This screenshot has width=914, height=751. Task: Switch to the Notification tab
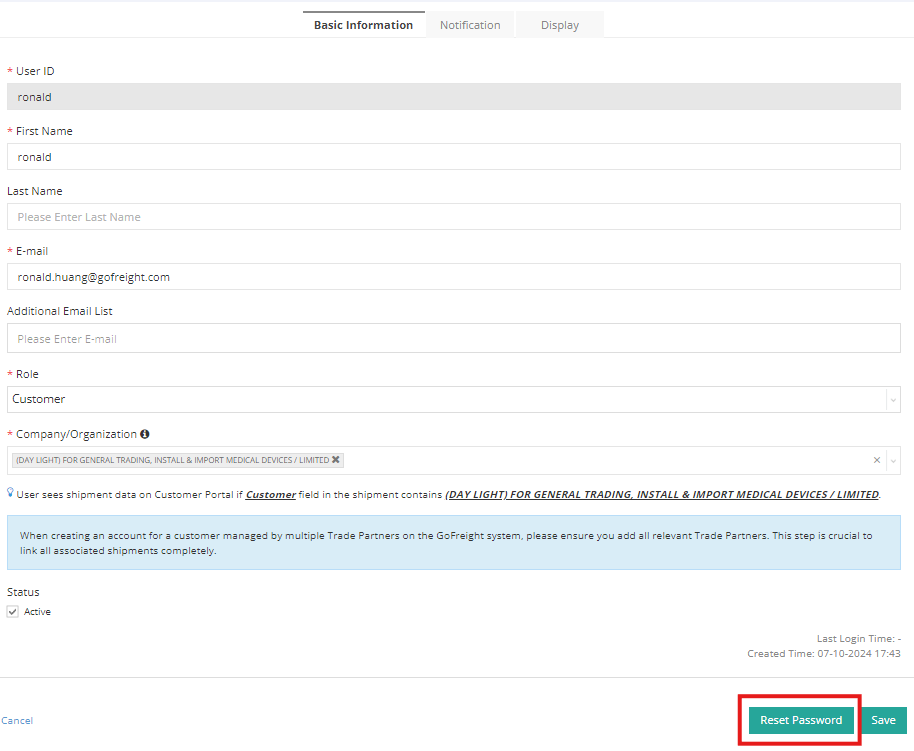click(470, 25)
